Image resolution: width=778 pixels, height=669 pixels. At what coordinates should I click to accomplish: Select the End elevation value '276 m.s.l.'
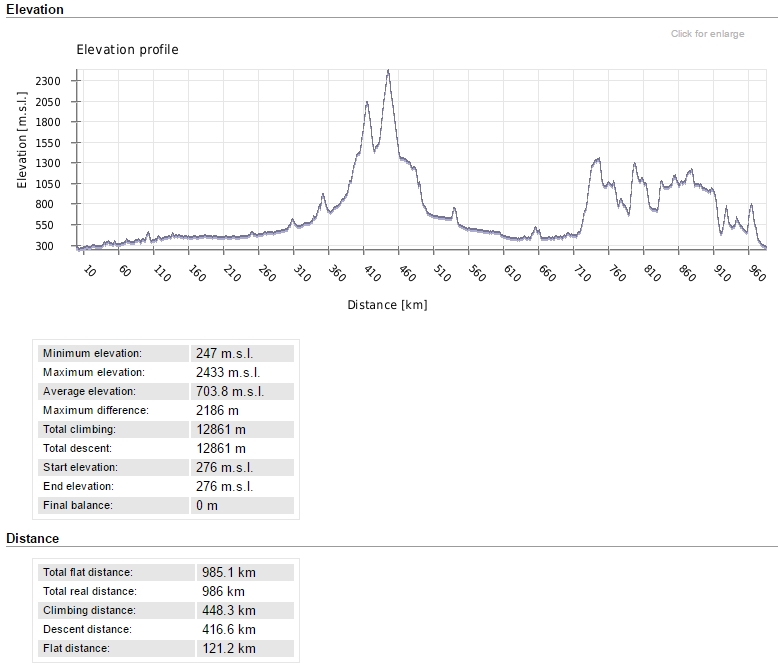point(224,486)
